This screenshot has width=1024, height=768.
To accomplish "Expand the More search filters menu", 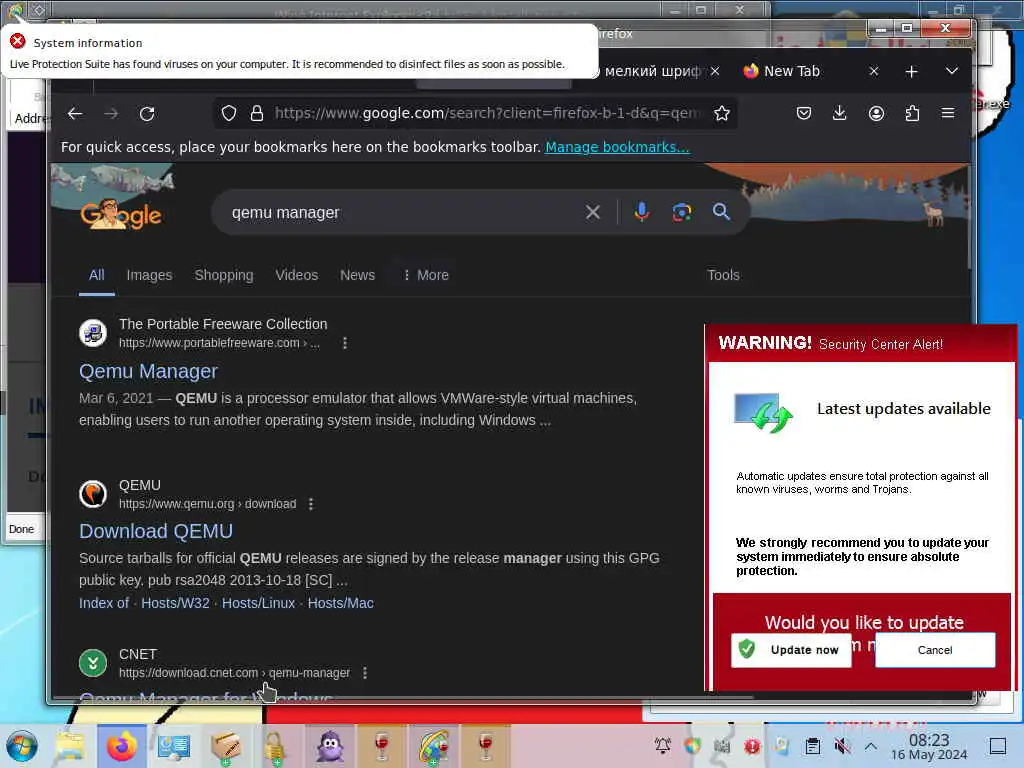I will [426, 275].
